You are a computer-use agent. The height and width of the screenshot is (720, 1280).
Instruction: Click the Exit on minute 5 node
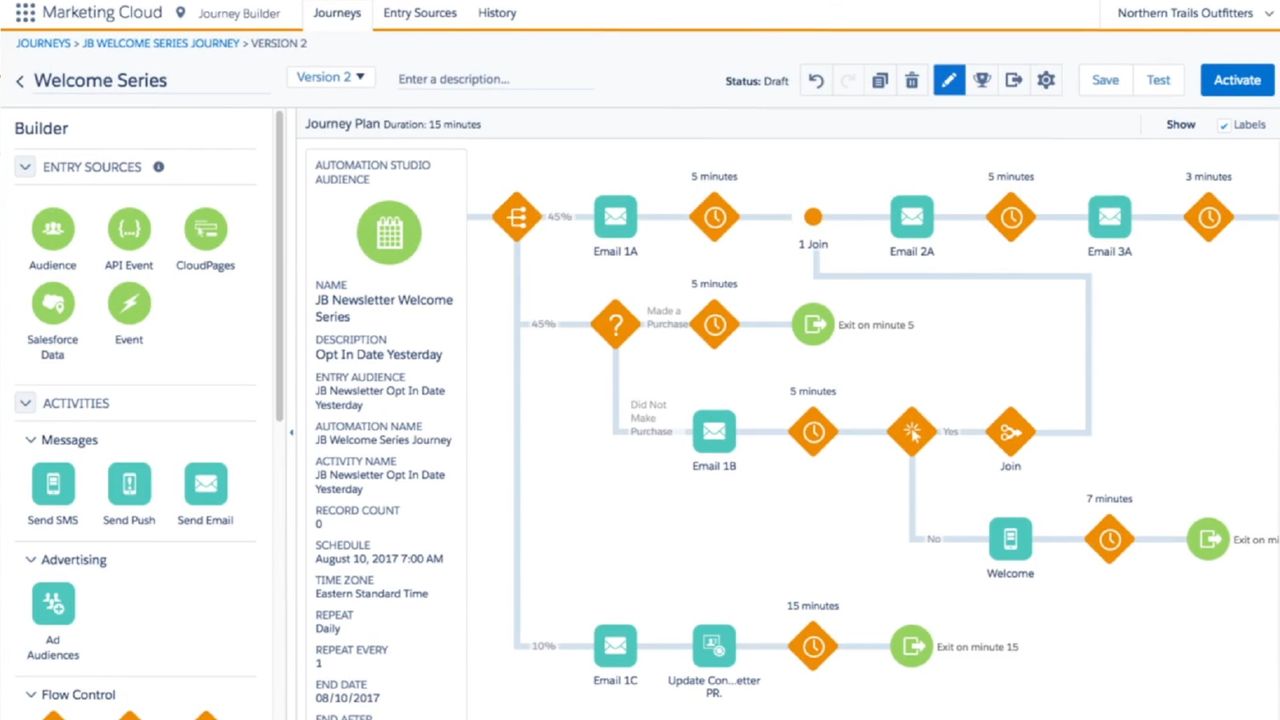813,324
